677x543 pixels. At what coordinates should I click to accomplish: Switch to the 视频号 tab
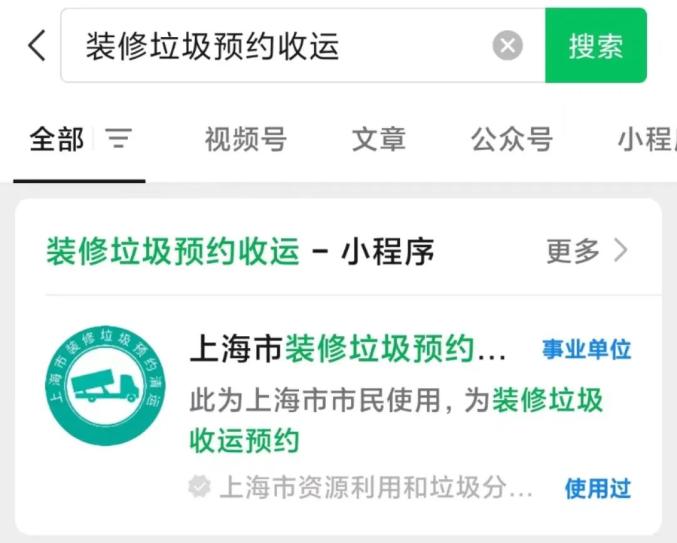click(246, 139)
